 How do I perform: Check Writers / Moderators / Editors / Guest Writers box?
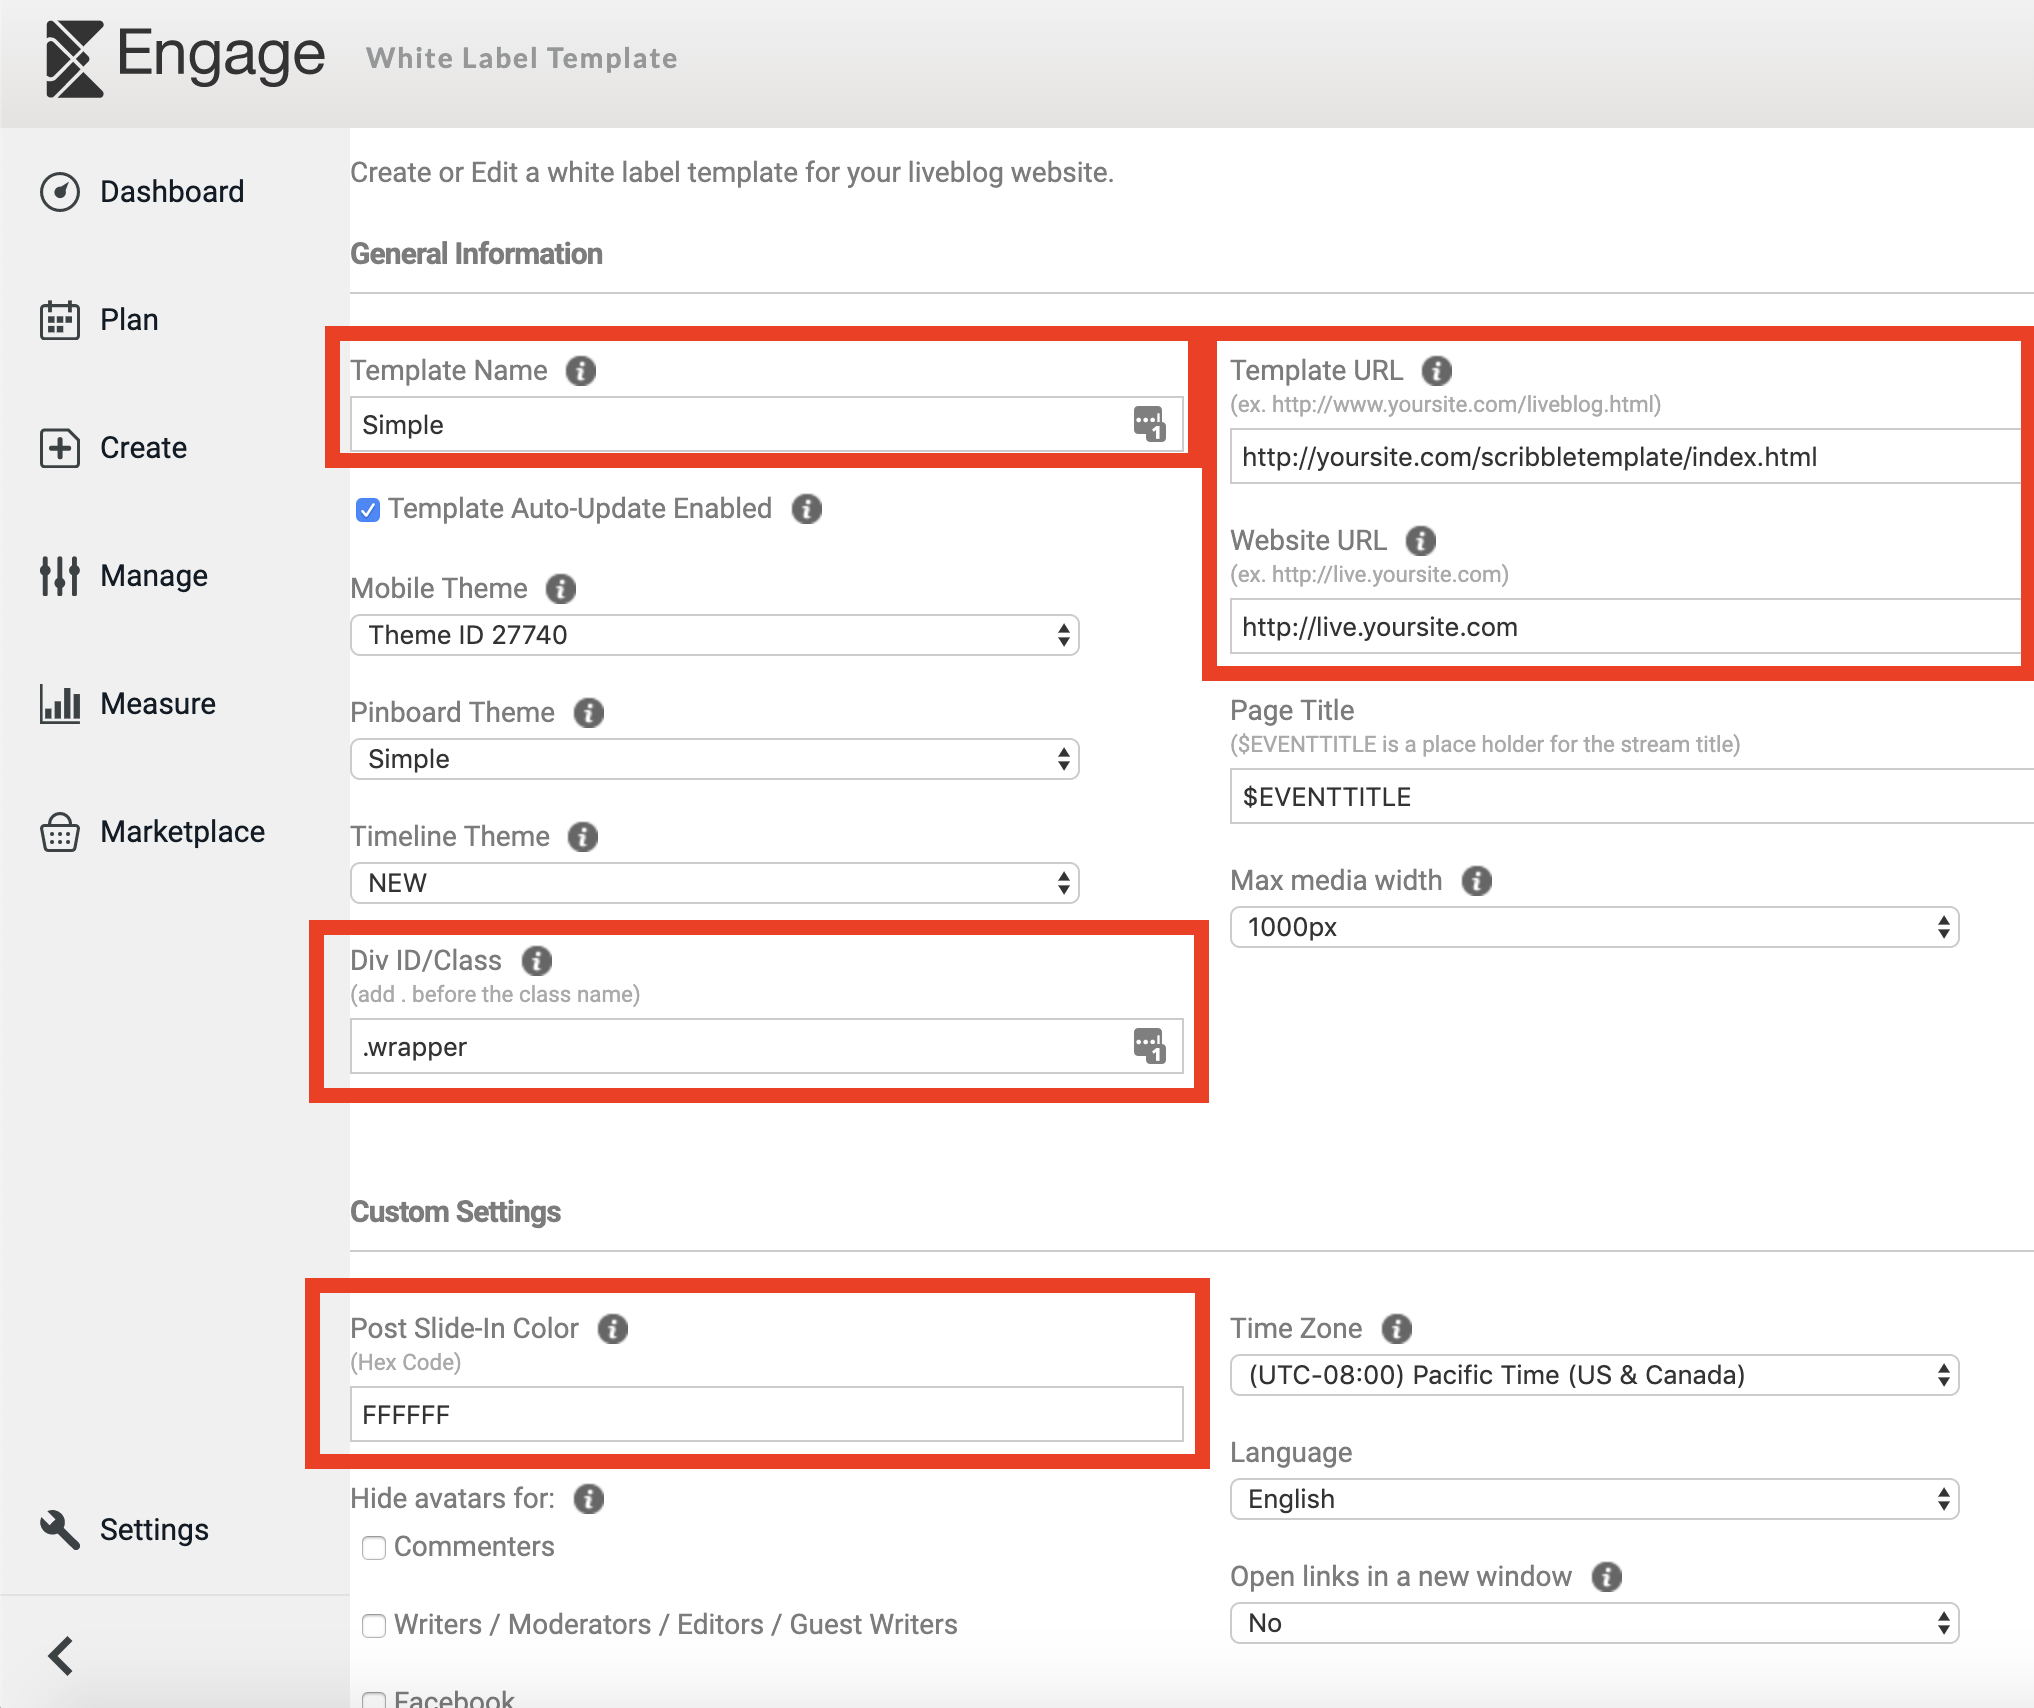click(x=374, y=1626)
